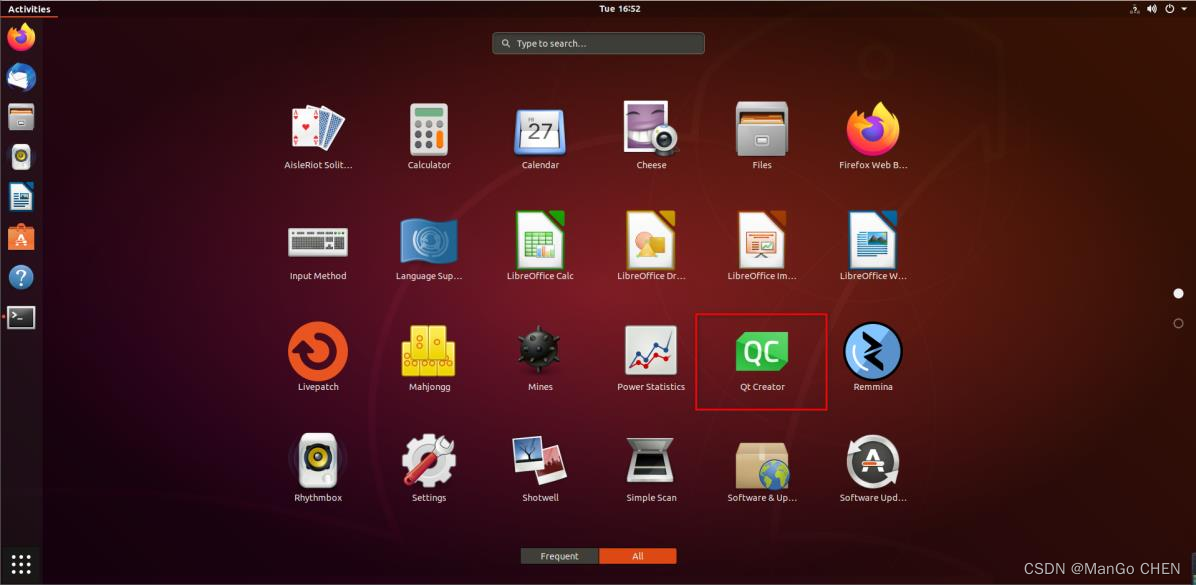Open the Shotwell photo manager

point(540,461)
